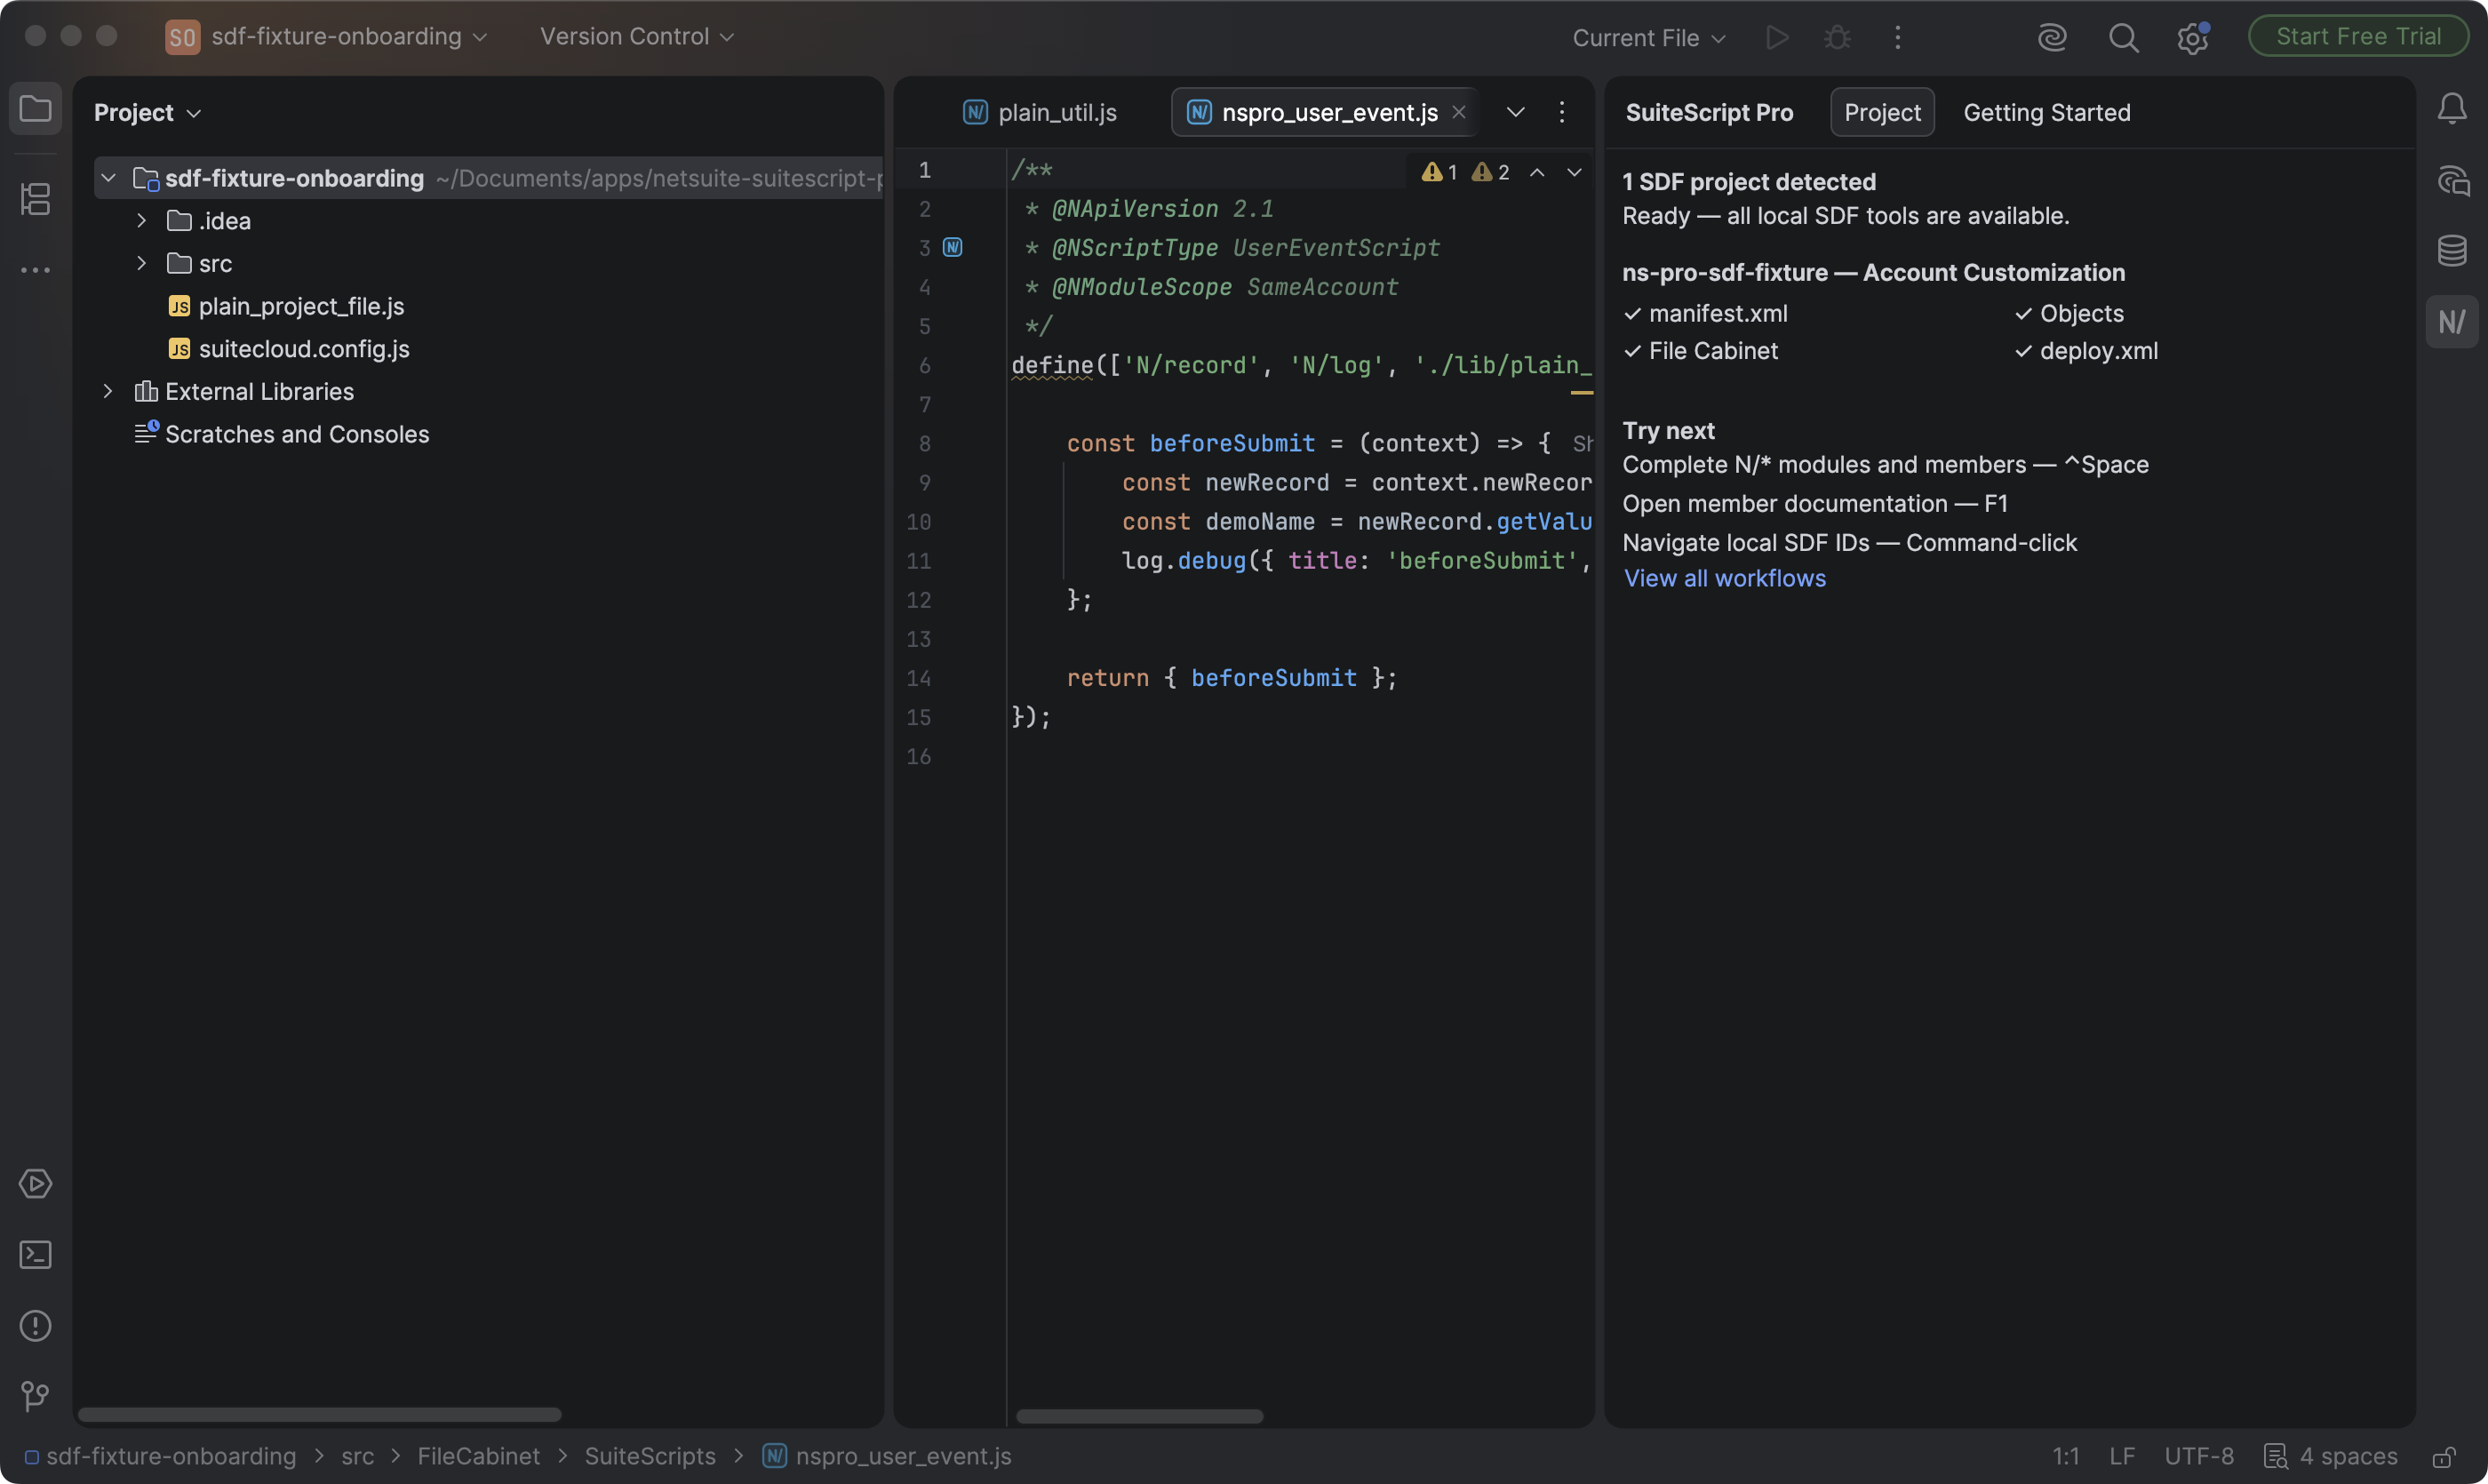
Task: Expand the src folder
Action: (141, 263)
